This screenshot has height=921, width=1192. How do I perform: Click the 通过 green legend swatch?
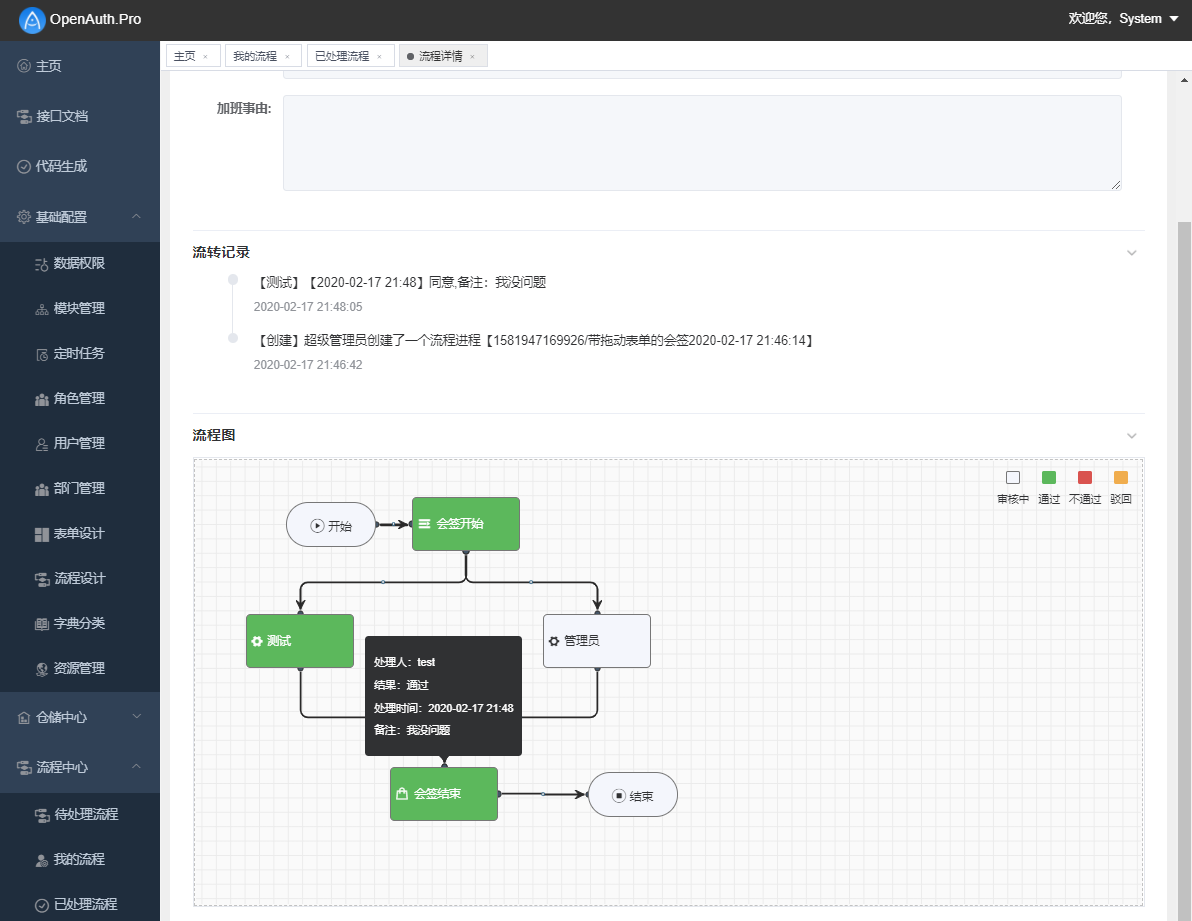(1048, 477)
